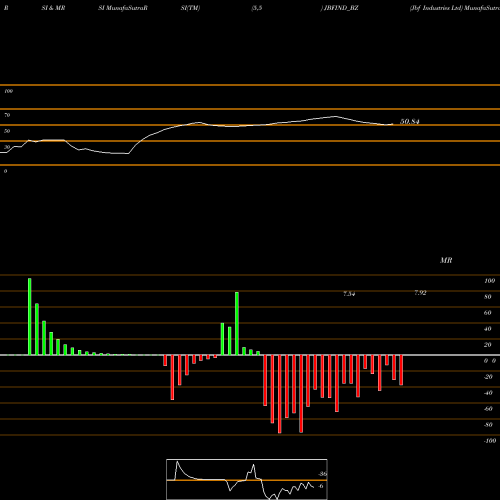Click the JBFIND_BZ symbol in header

click(x=341, y=8)
